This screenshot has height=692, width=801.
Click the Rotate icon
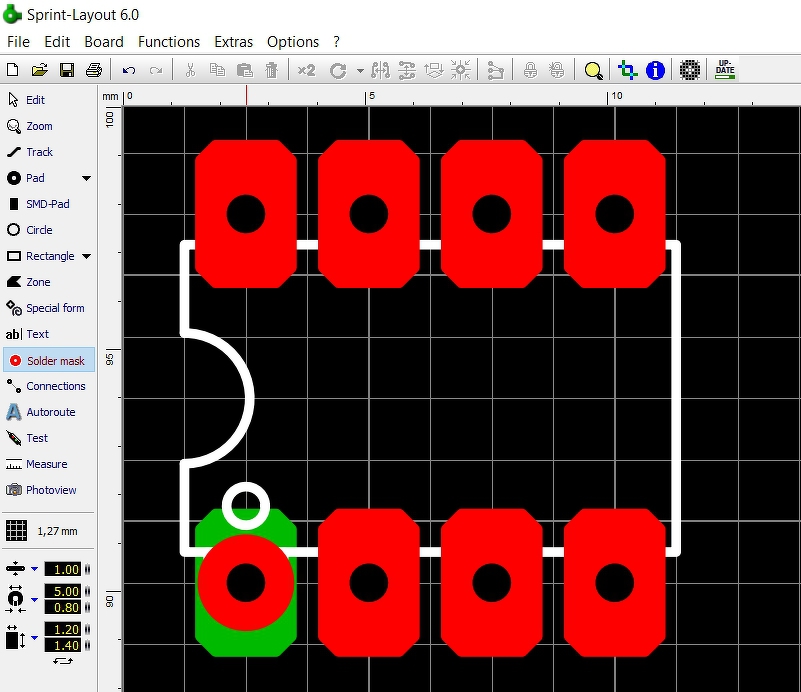point(338,70)
